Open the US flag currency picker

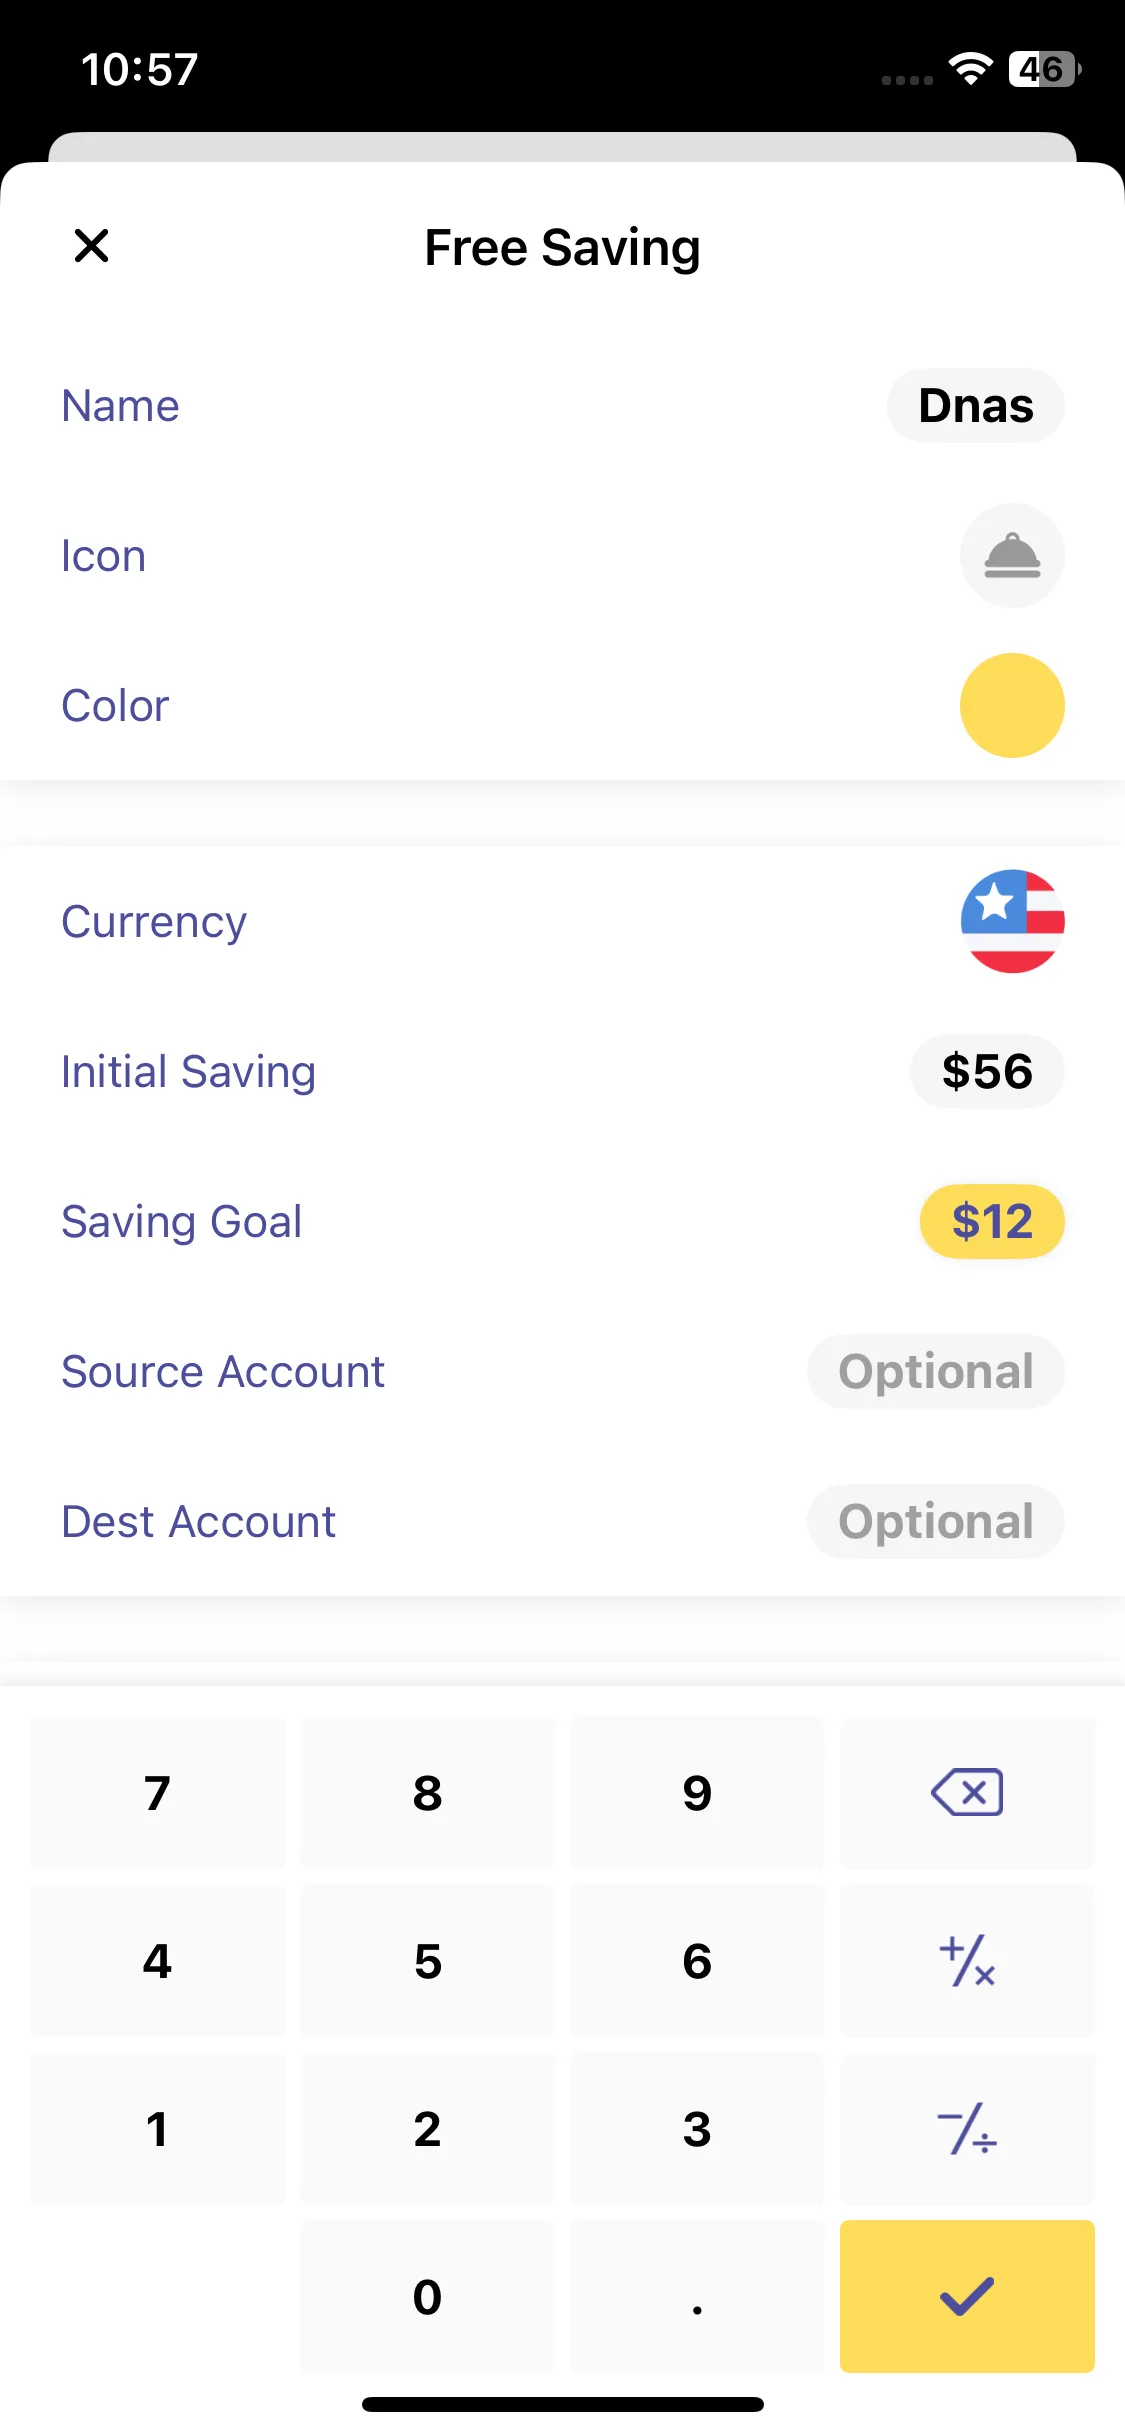click(1011, 921)
